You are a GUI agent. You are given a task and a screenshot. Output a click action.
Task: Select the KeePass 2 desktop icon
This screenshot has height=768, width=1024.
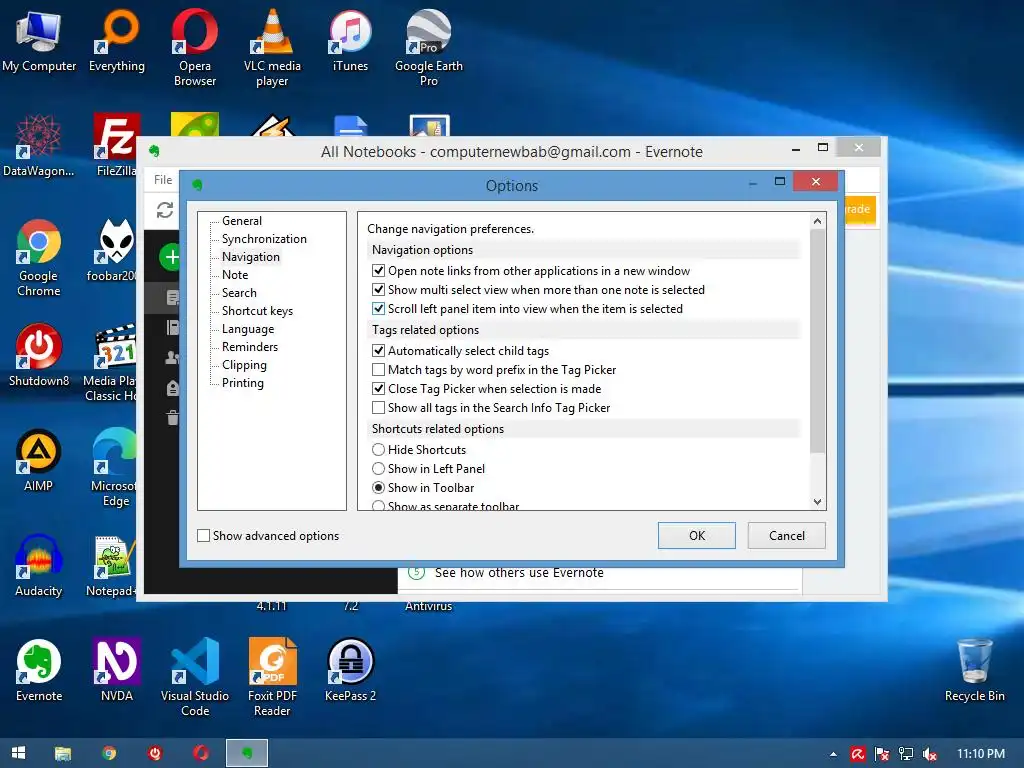point(350,670)
